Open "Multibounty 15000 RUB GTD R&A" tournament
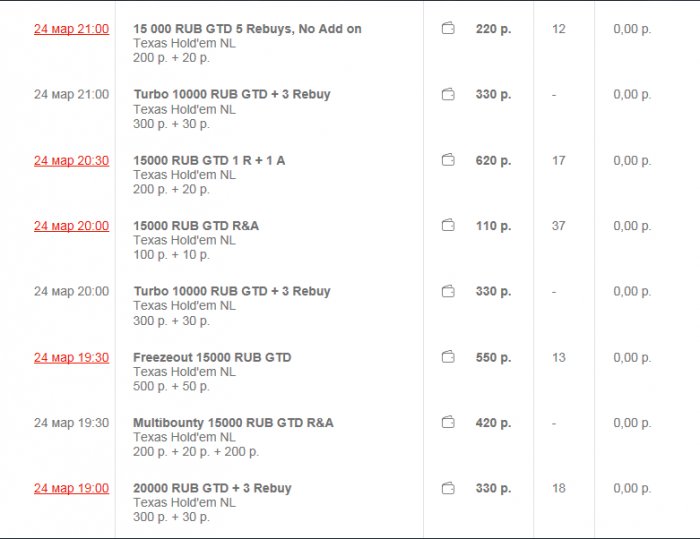This screenshot has width=700, height=539. click(233, 423)
